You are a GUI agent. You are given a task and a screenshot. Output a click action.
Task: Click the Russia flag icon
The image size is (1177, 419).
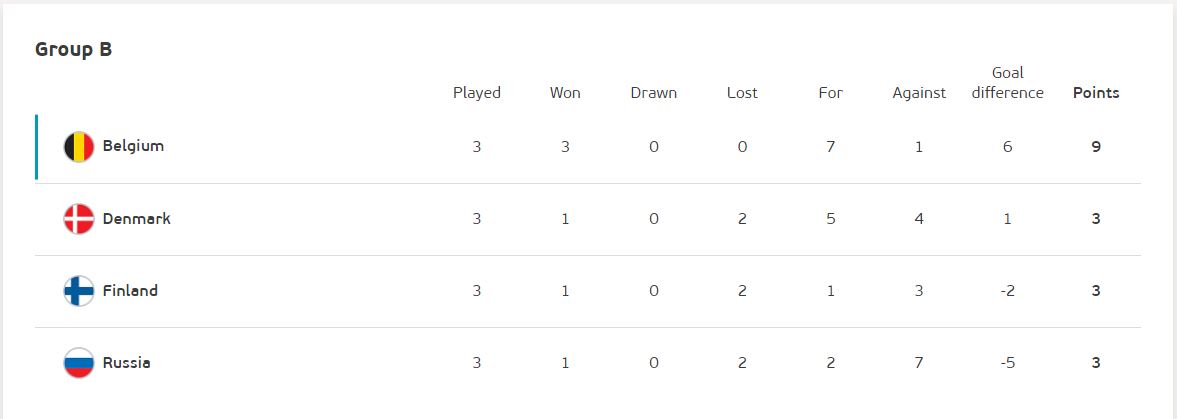coord(79,363)
